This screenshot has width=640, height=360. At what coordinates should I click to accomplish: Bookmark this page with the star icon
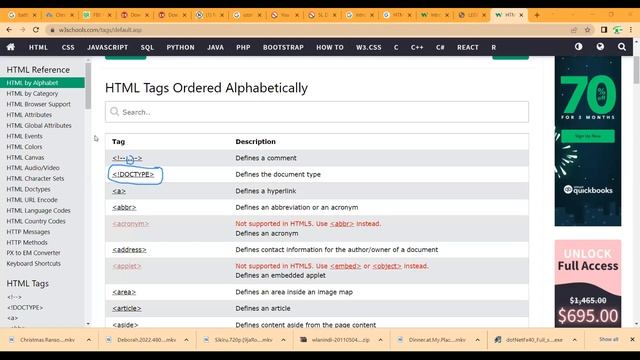pos(588,30)
